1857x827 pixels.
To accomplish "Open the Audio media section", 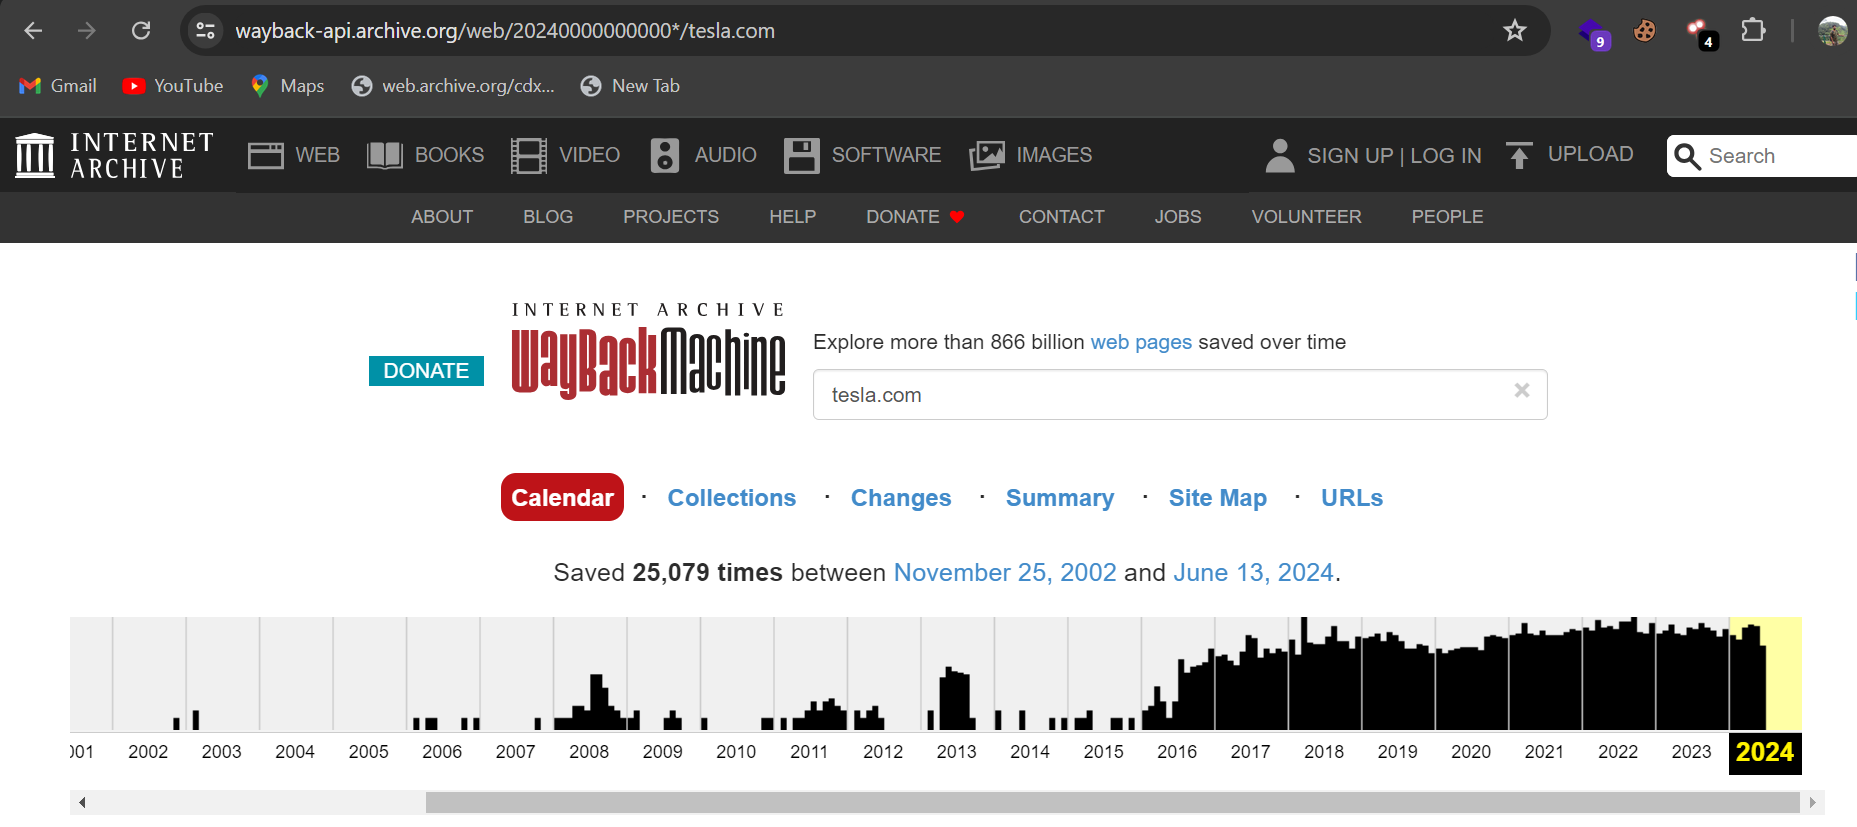I will pos(703,155).
